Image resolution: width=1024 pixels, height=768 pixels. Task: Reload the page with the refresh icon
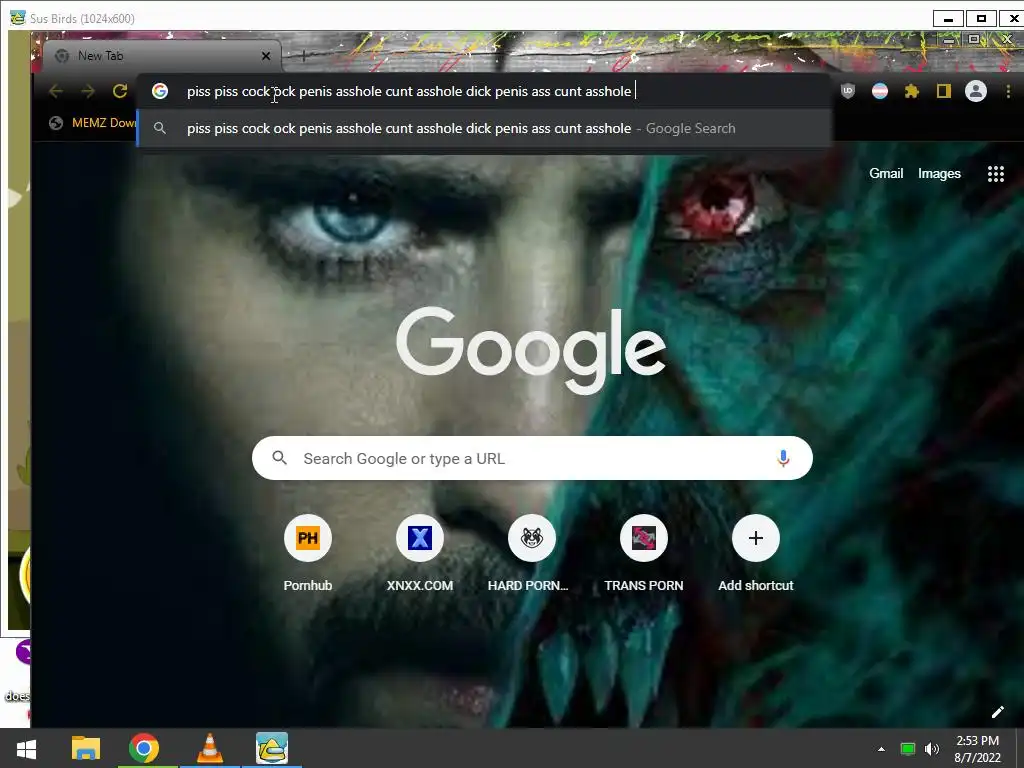point(120,91)
